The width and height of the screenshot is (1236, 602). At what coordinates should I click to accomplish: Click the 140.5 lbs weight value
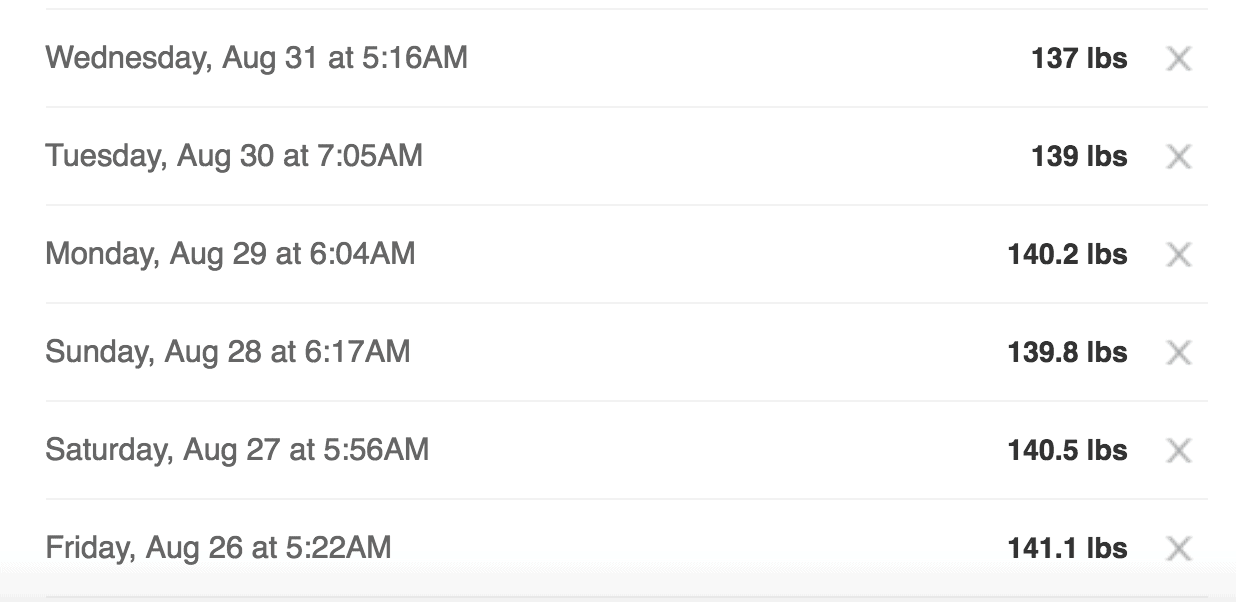click(x=1067, y=451)
